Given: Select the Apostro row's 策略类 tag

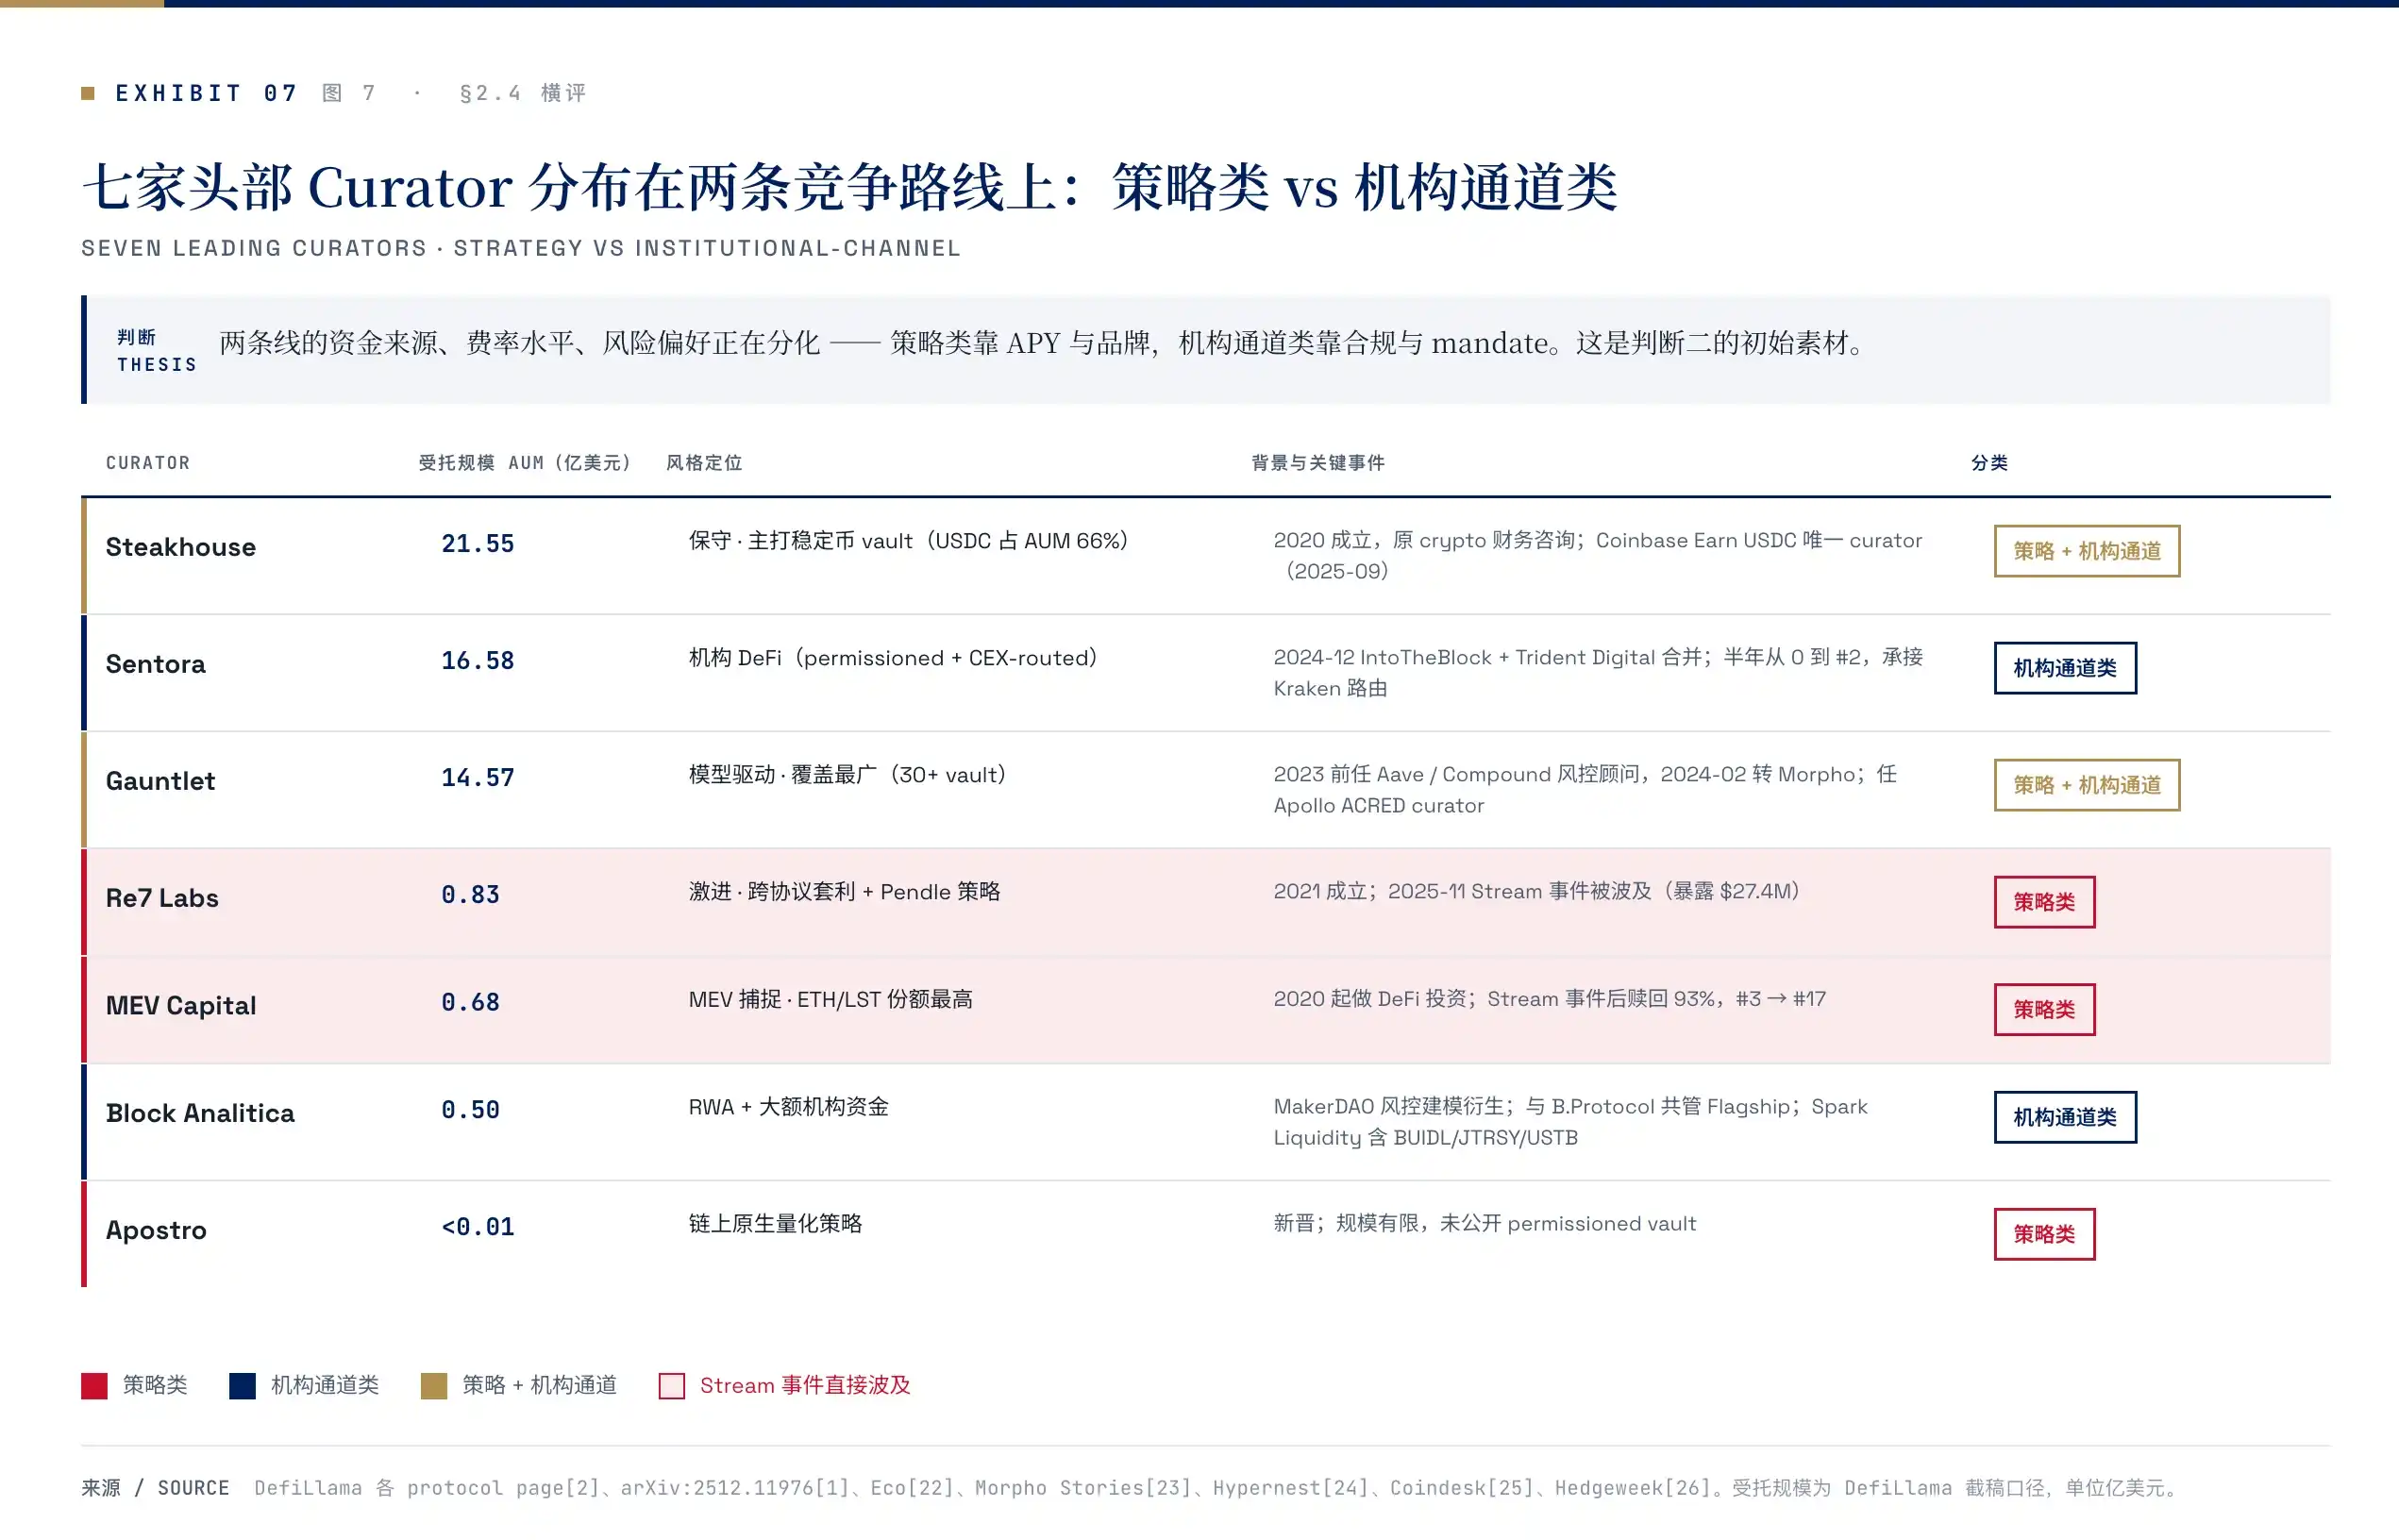Looking at the screenshot, I should coord(2044,1234).
